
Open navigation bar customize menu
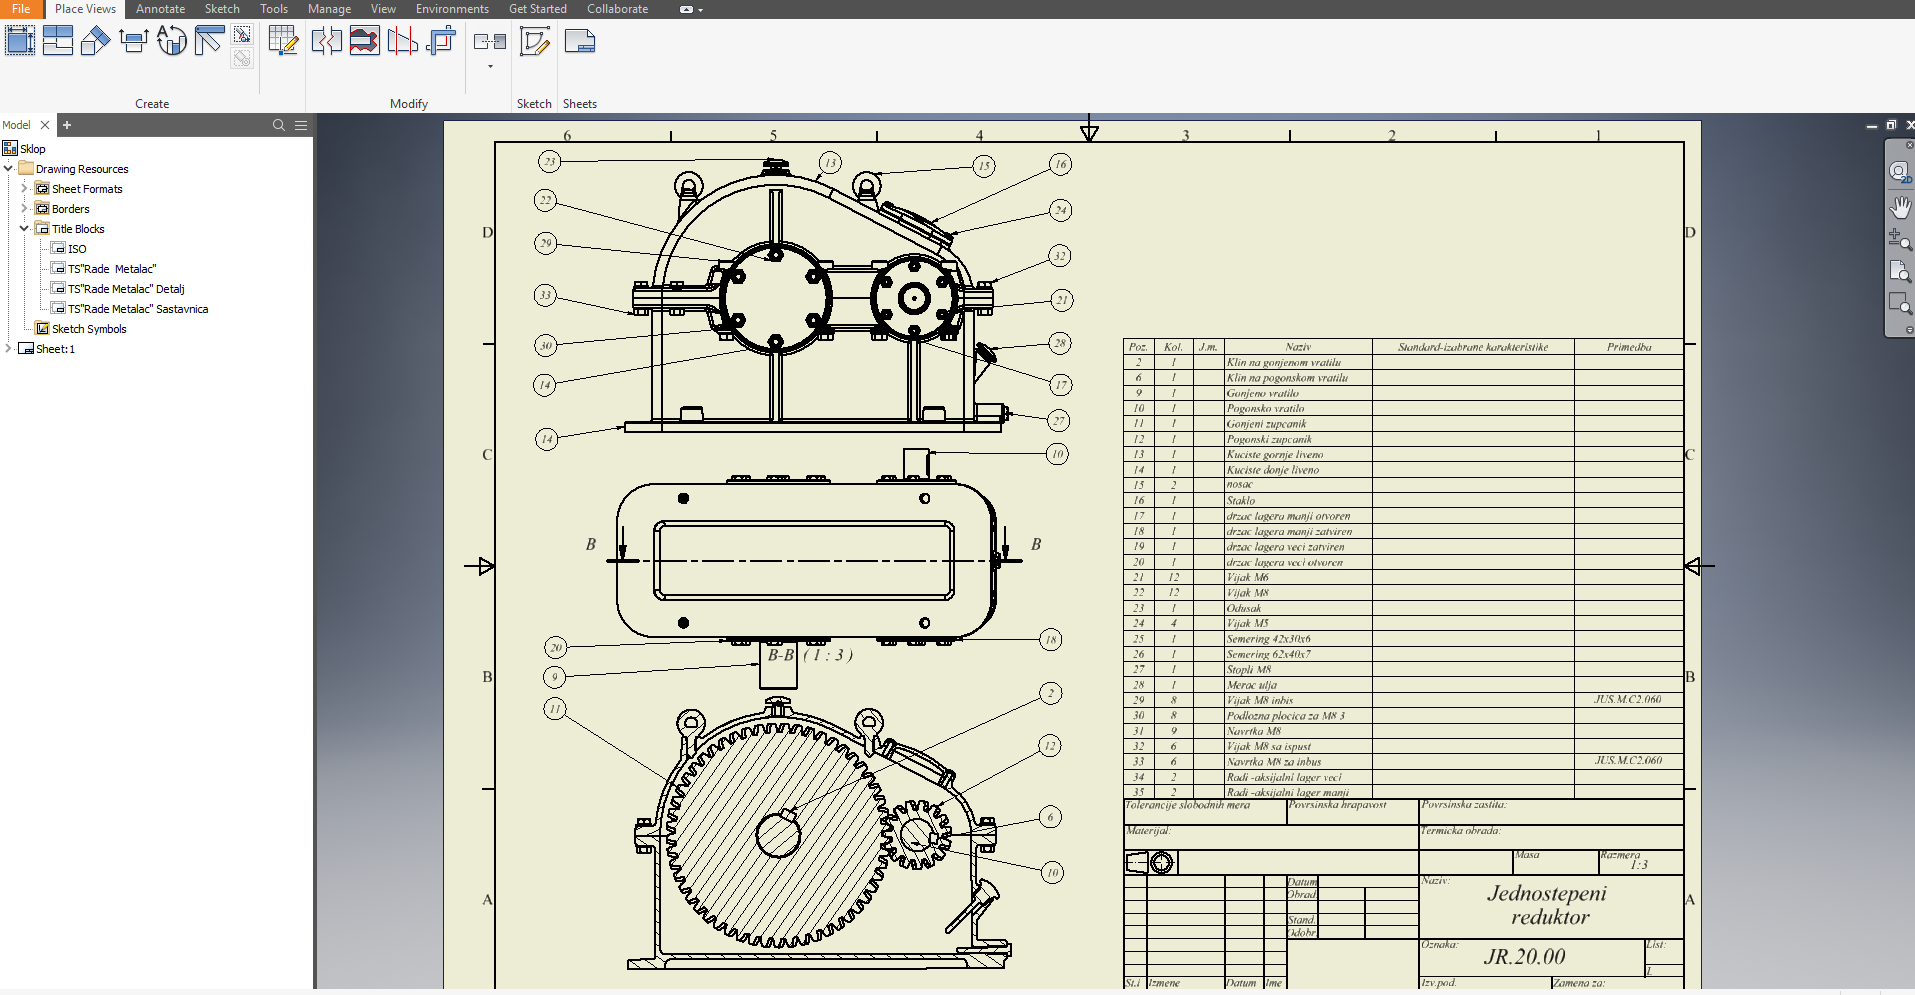click(x=1909, y=330)
